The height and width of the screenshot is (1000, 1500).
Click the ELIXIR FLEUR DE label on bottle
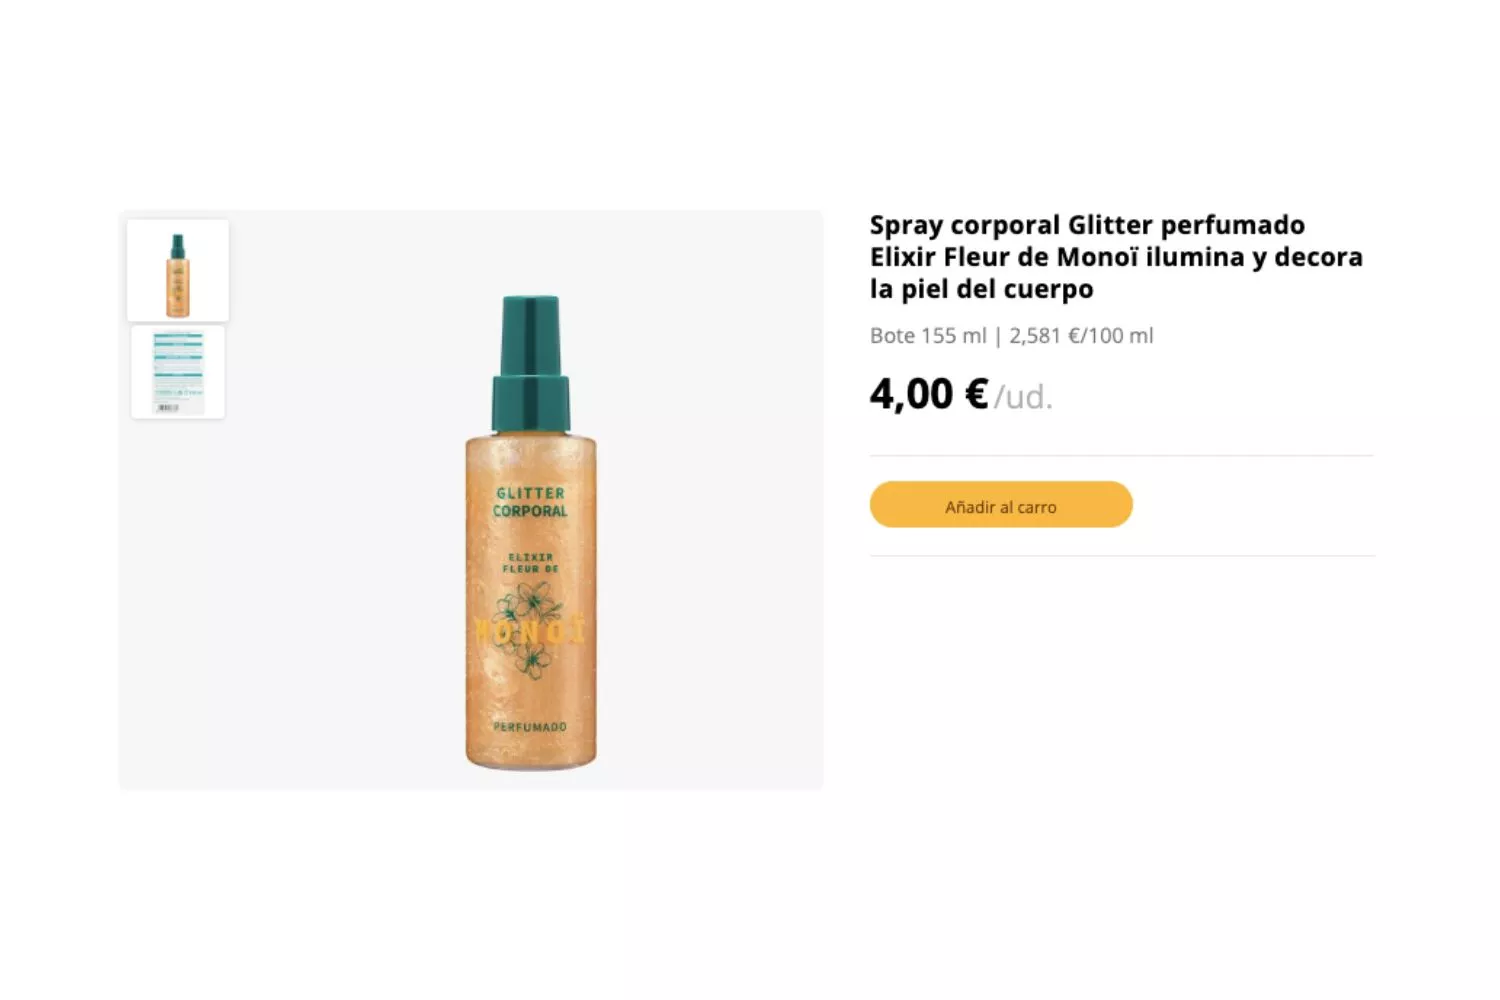click(530, 563)
